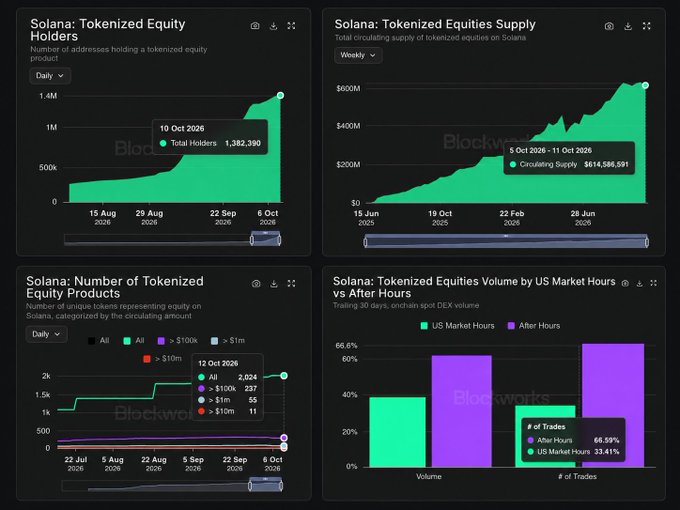Take snapshot of Tokenized Equity Products chart
680x510 pixels.
pyautogui.click(x=256, y=284)
